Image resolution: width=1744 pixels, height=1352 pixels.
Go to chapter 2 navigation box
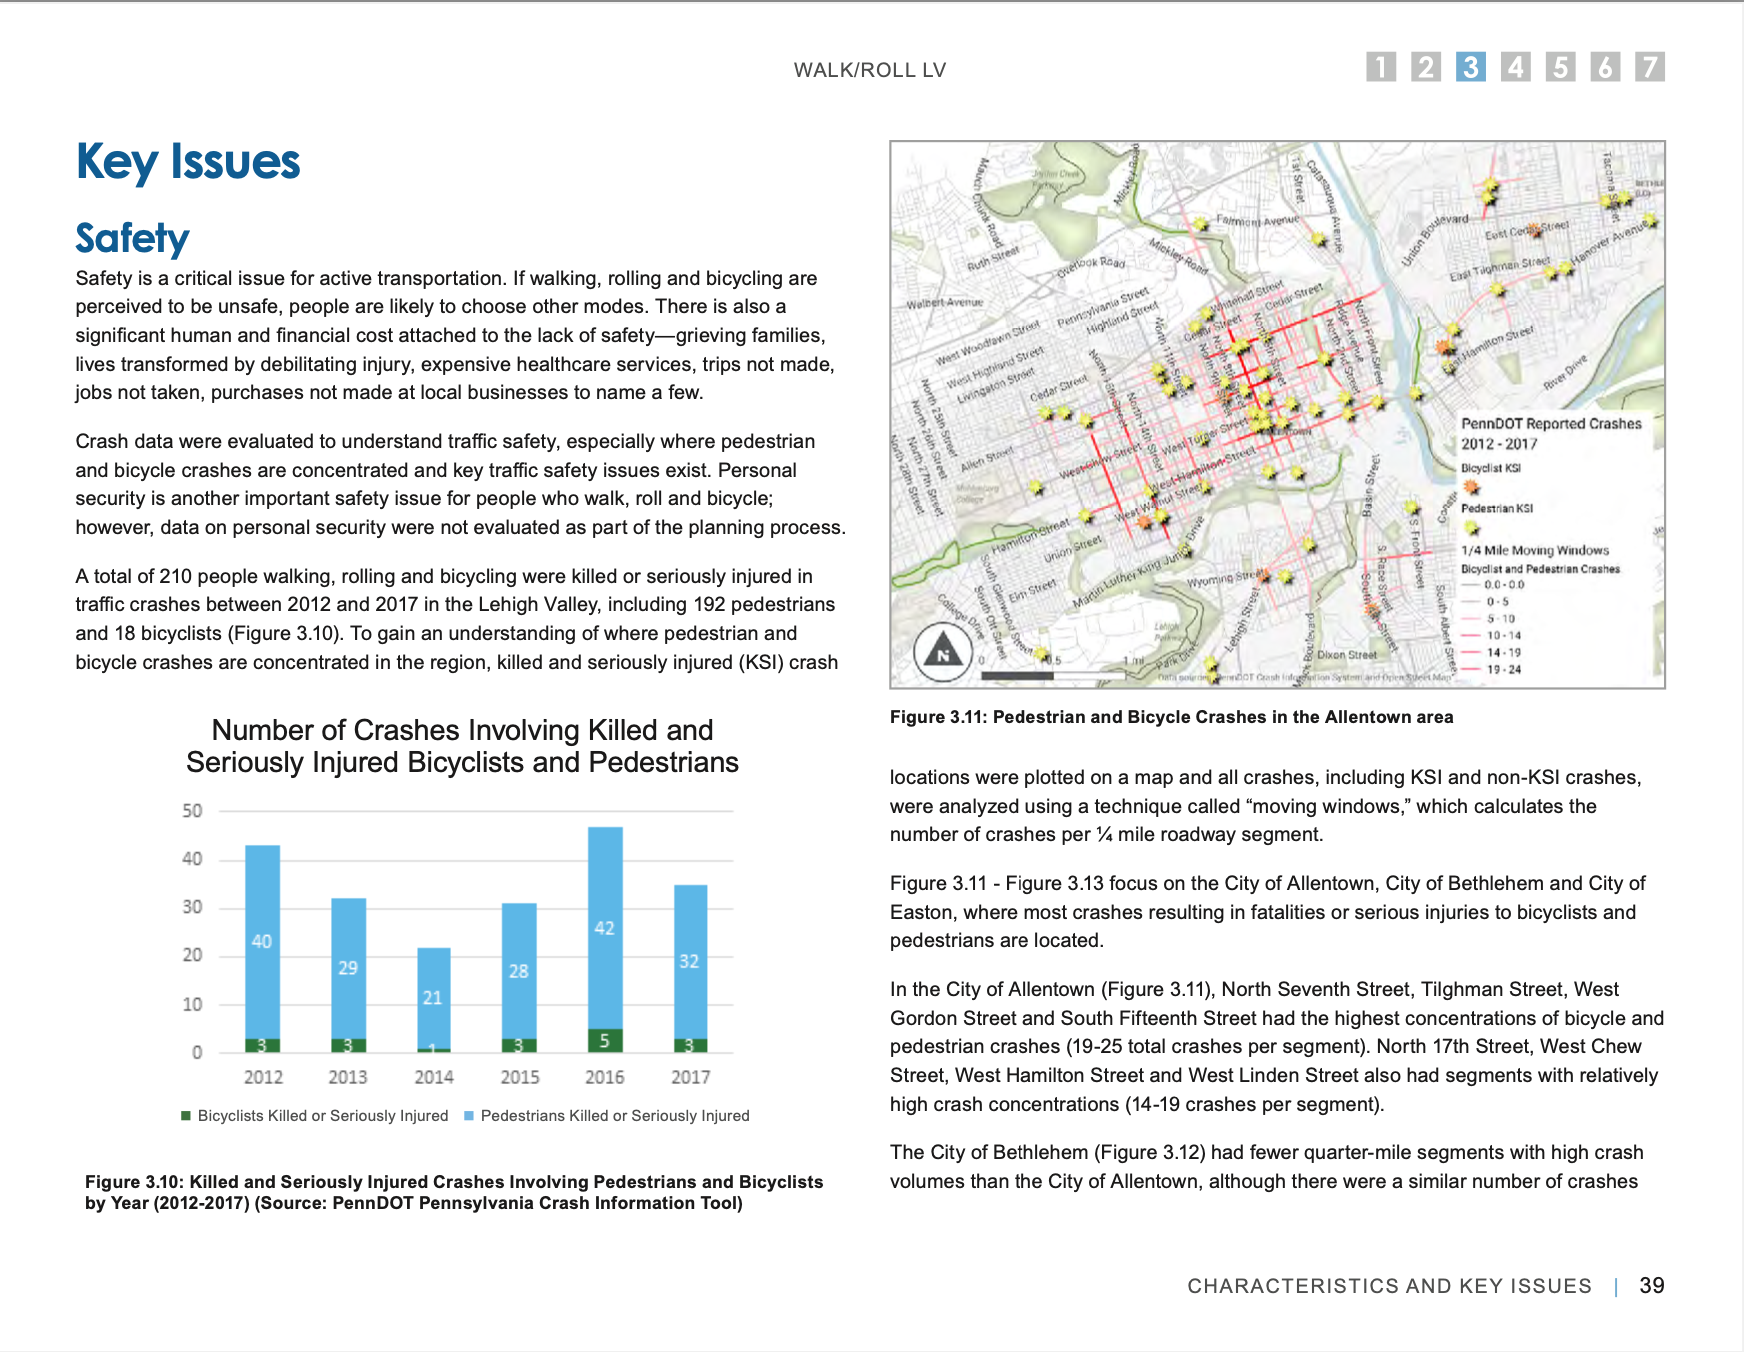pos(1426,67)
